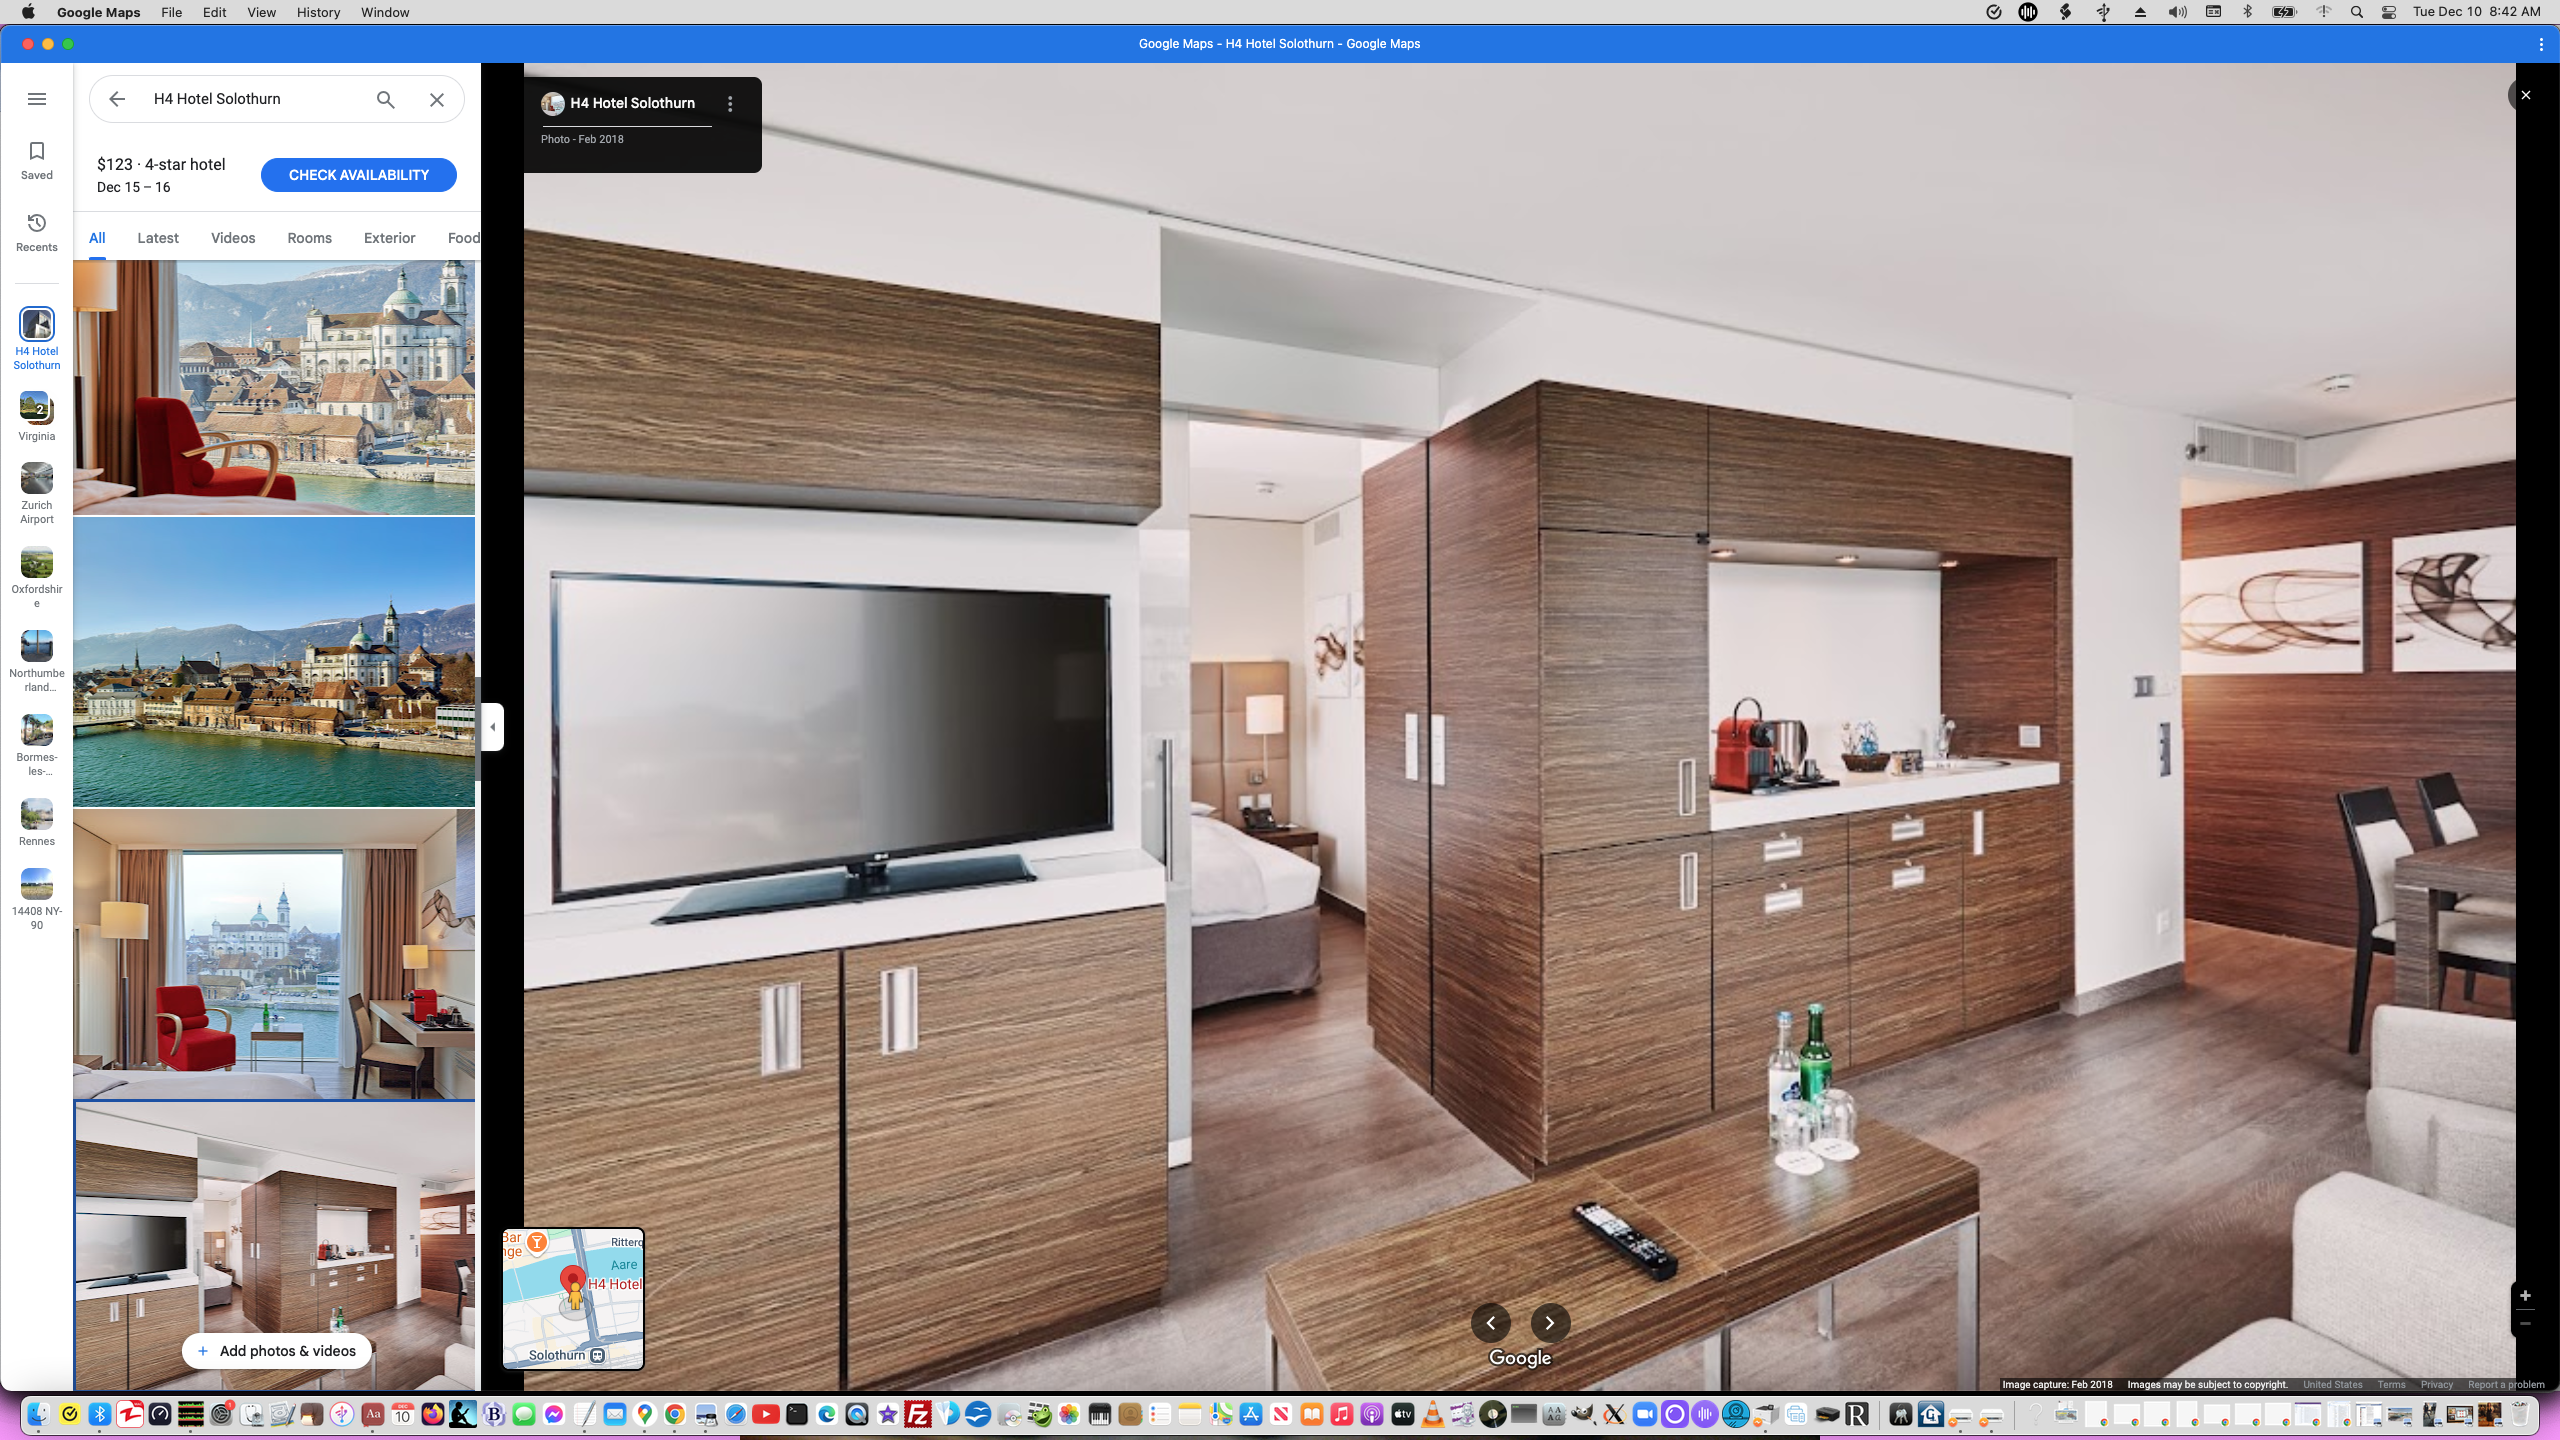Switch to the Rooms tab
The height and width of the screenshot is (1440, 2560).
(x=308, y=237)
